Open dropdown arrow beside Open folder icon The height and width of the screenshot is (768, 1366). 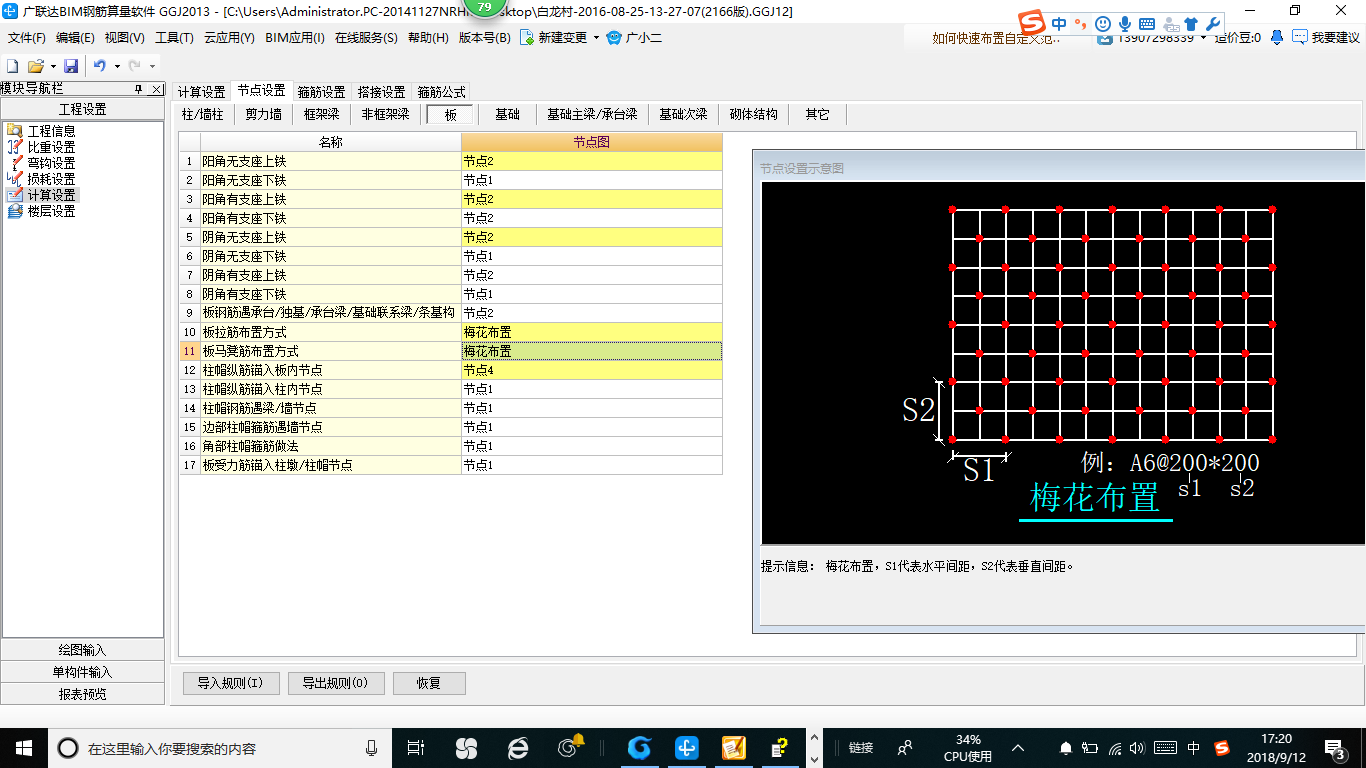52,67
